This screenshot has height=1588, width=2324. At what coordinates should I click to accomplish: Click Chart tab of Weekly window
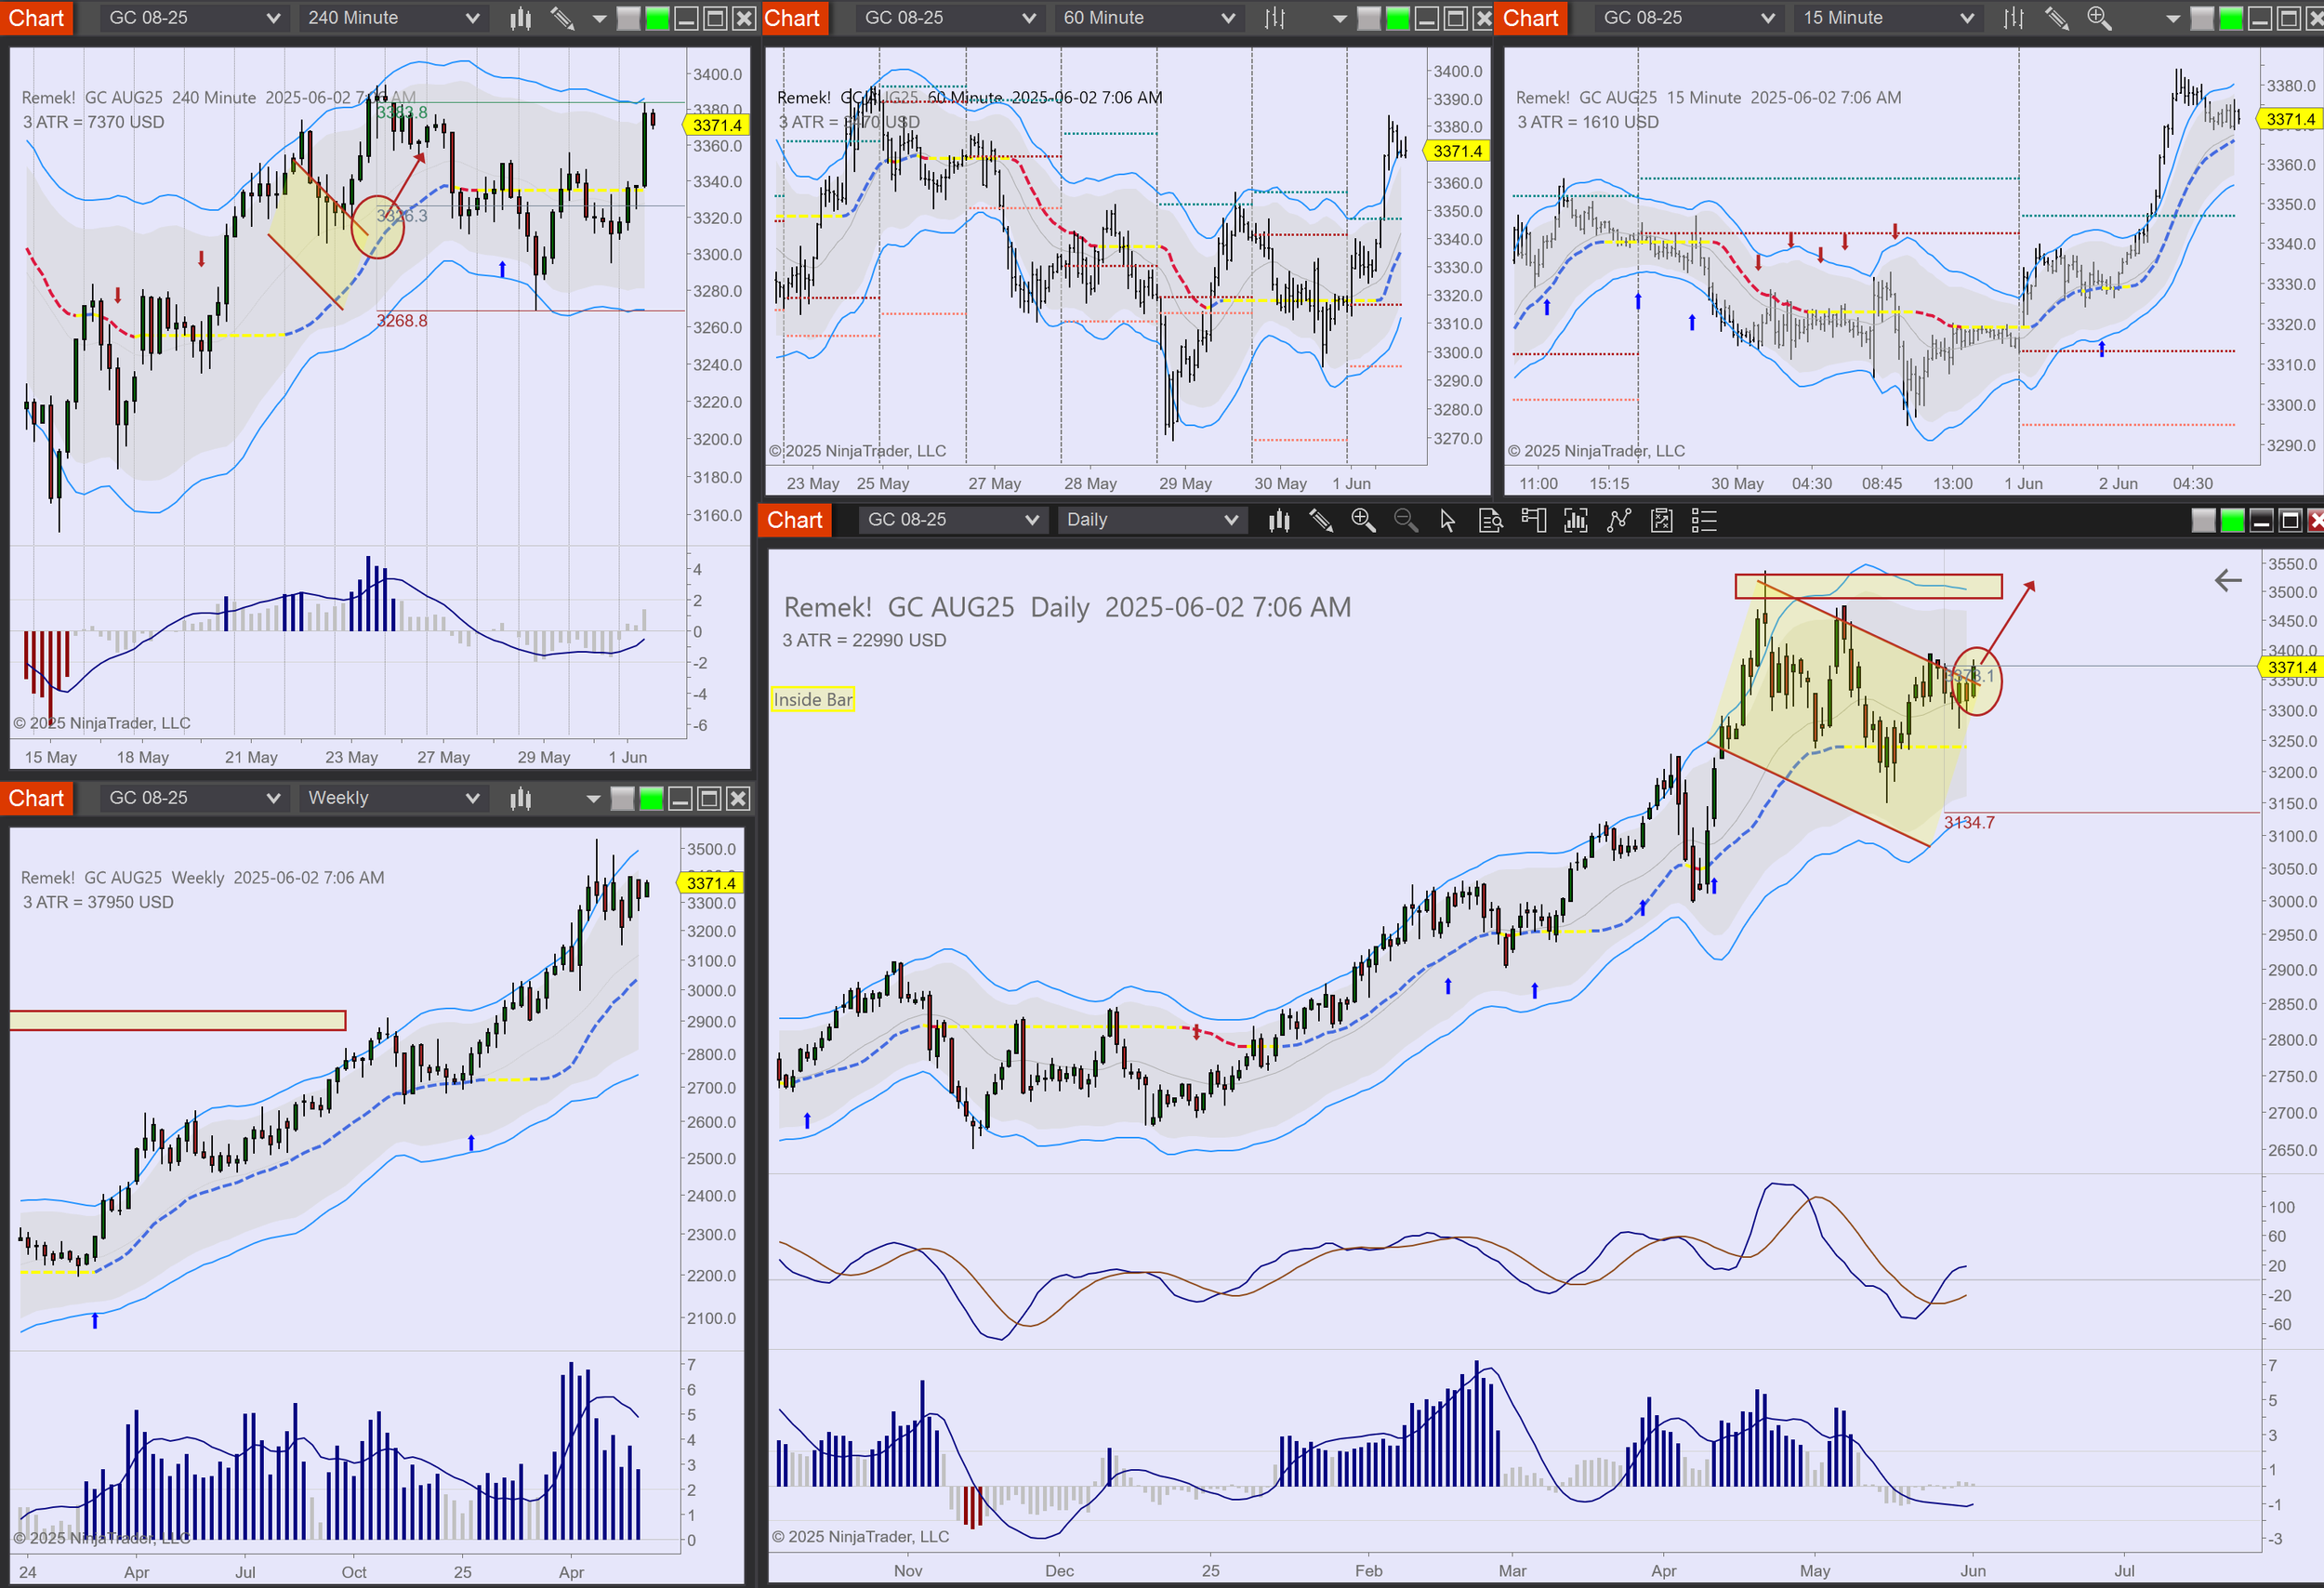36,798
